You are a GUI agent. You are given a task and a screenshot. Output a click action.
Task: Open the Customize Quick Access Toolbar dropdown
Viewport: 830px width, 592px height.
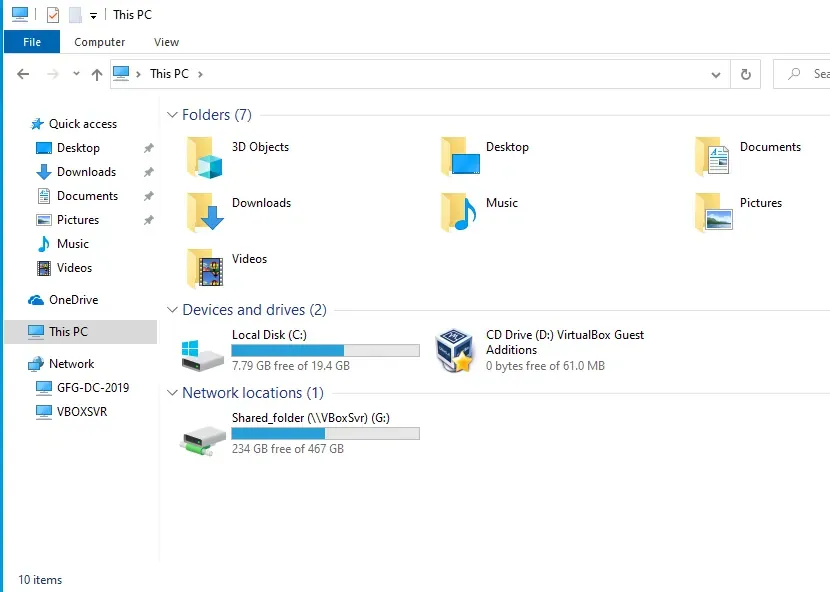[93, 16]
